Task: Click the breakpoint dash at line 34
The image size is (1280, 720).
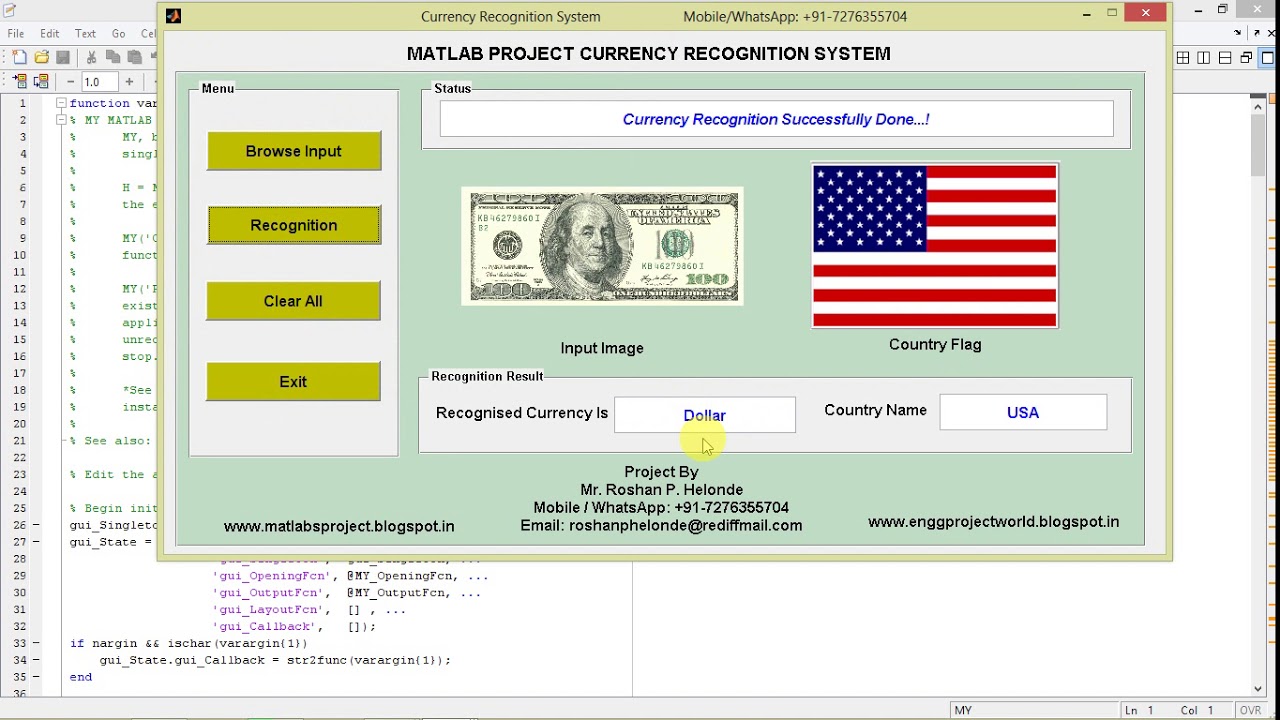Action: [37, 660]
